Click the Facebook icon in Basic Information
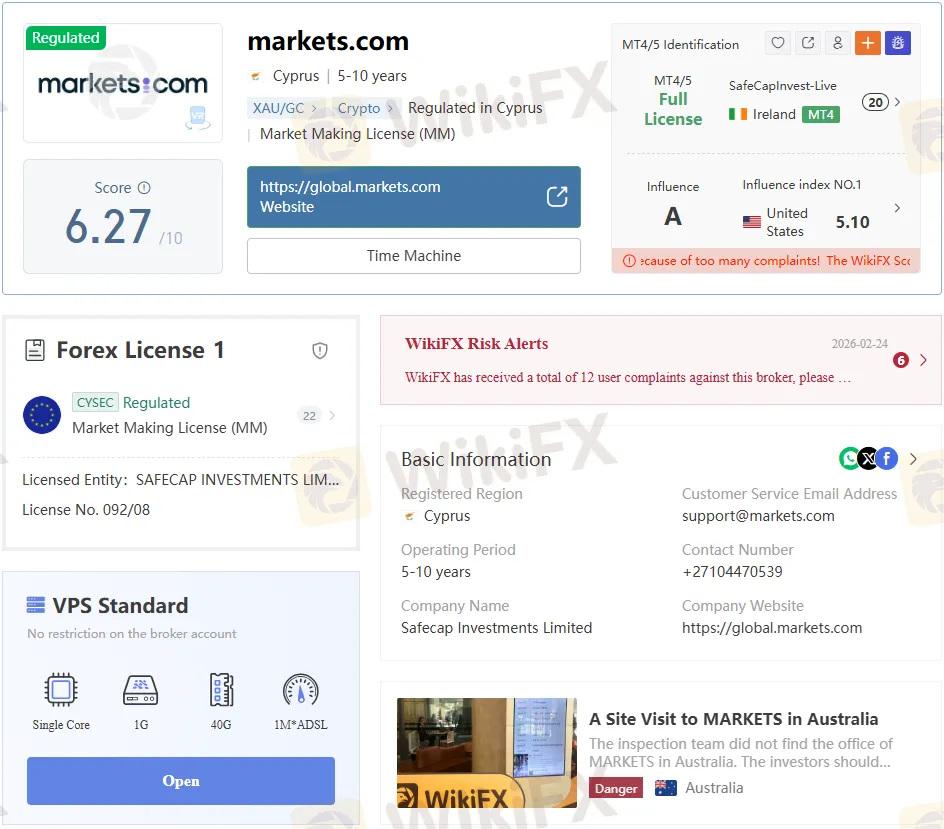The width and height of the screenshot is (944, 829). [x=887, y=458]
